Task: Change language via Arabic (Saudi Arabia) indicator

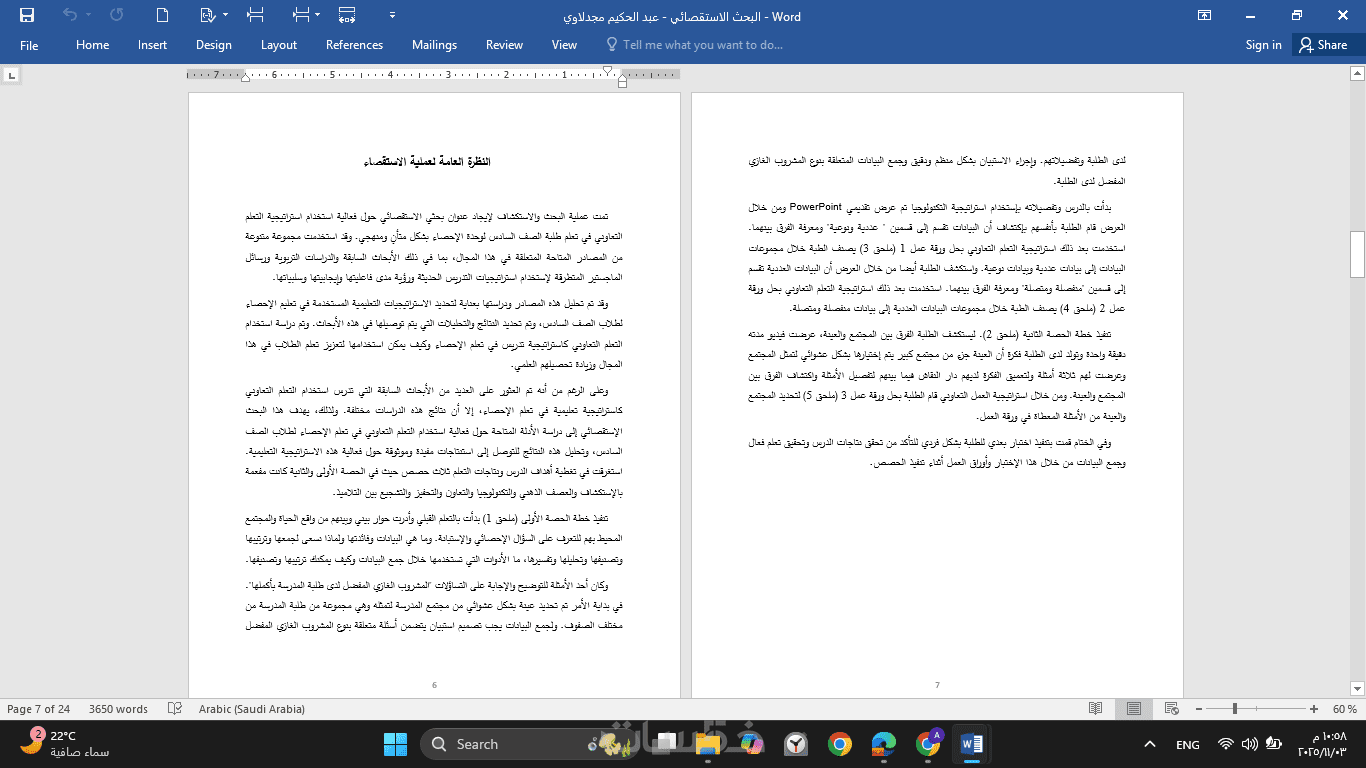Action: [x=252, y=709]
